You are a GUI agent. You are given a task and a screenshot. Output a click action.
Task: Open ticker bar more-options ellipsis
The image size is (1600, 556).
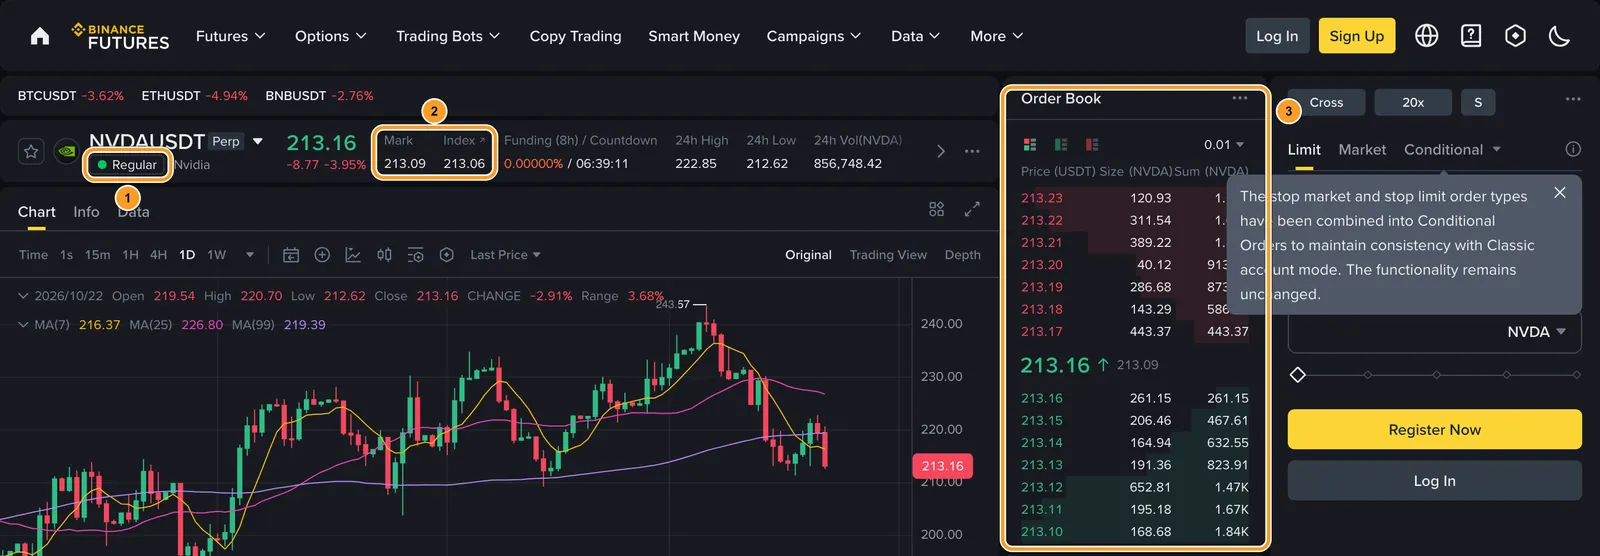(x=972, y=151)
